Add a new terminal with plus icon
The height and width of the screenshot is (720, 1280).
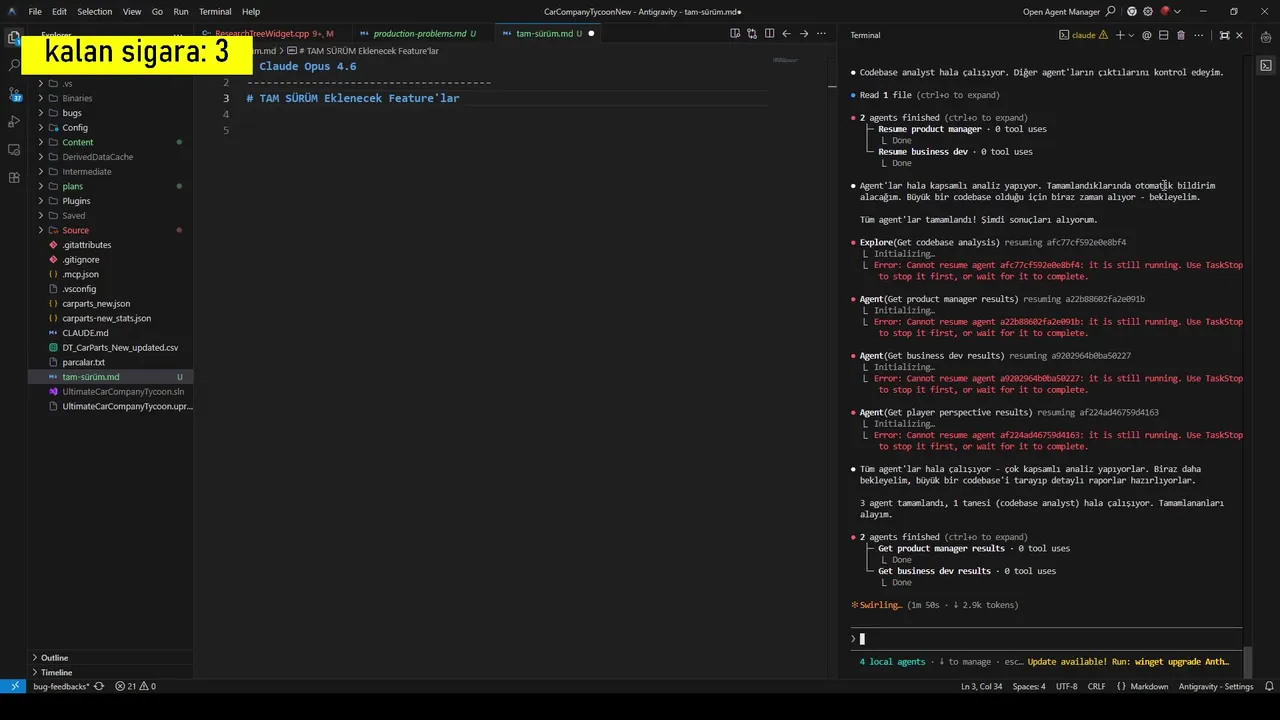tap(1120, 35)
